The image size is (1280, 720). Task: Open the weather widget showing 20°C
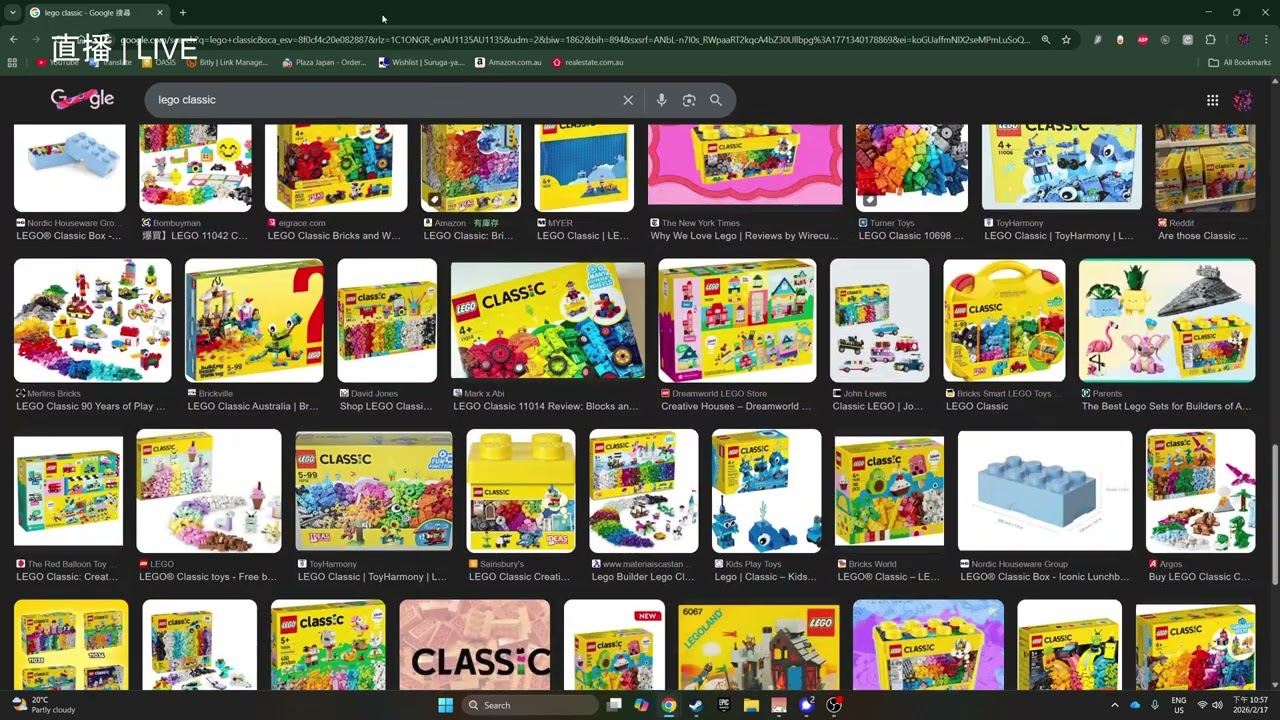(x=43, y=705)
